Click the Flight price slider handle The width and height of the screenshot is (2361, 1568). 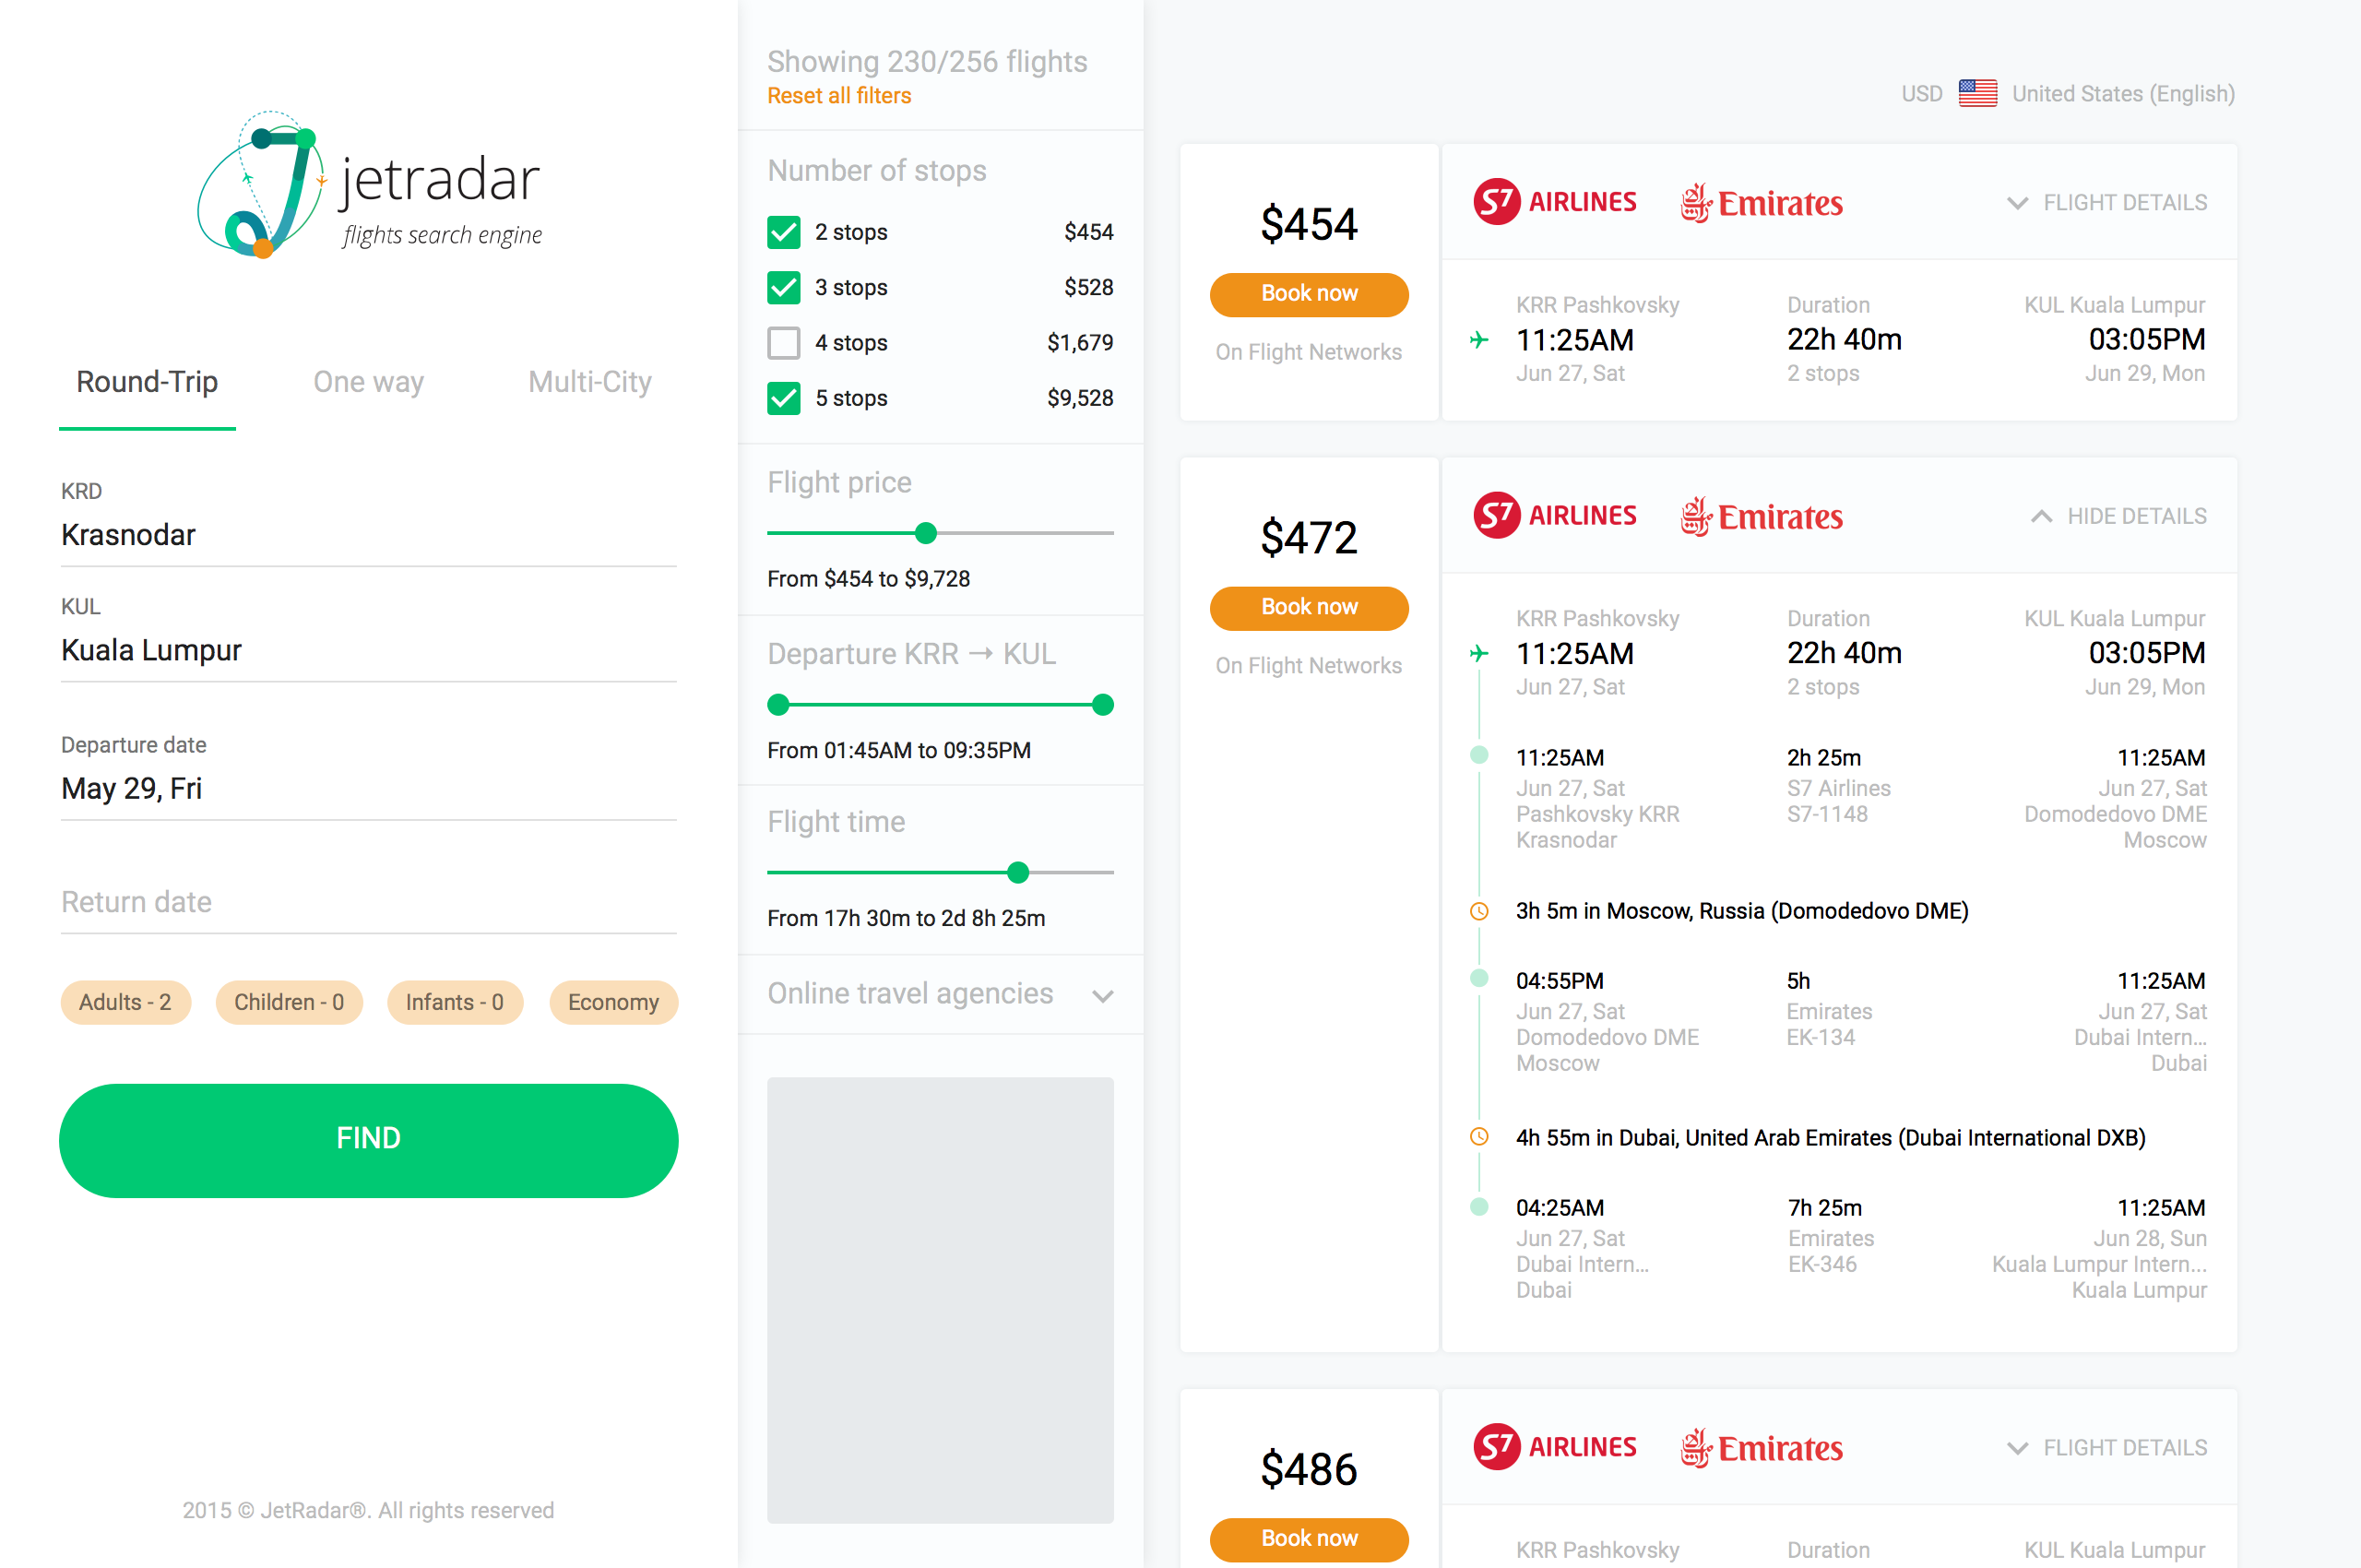point(926,533)
